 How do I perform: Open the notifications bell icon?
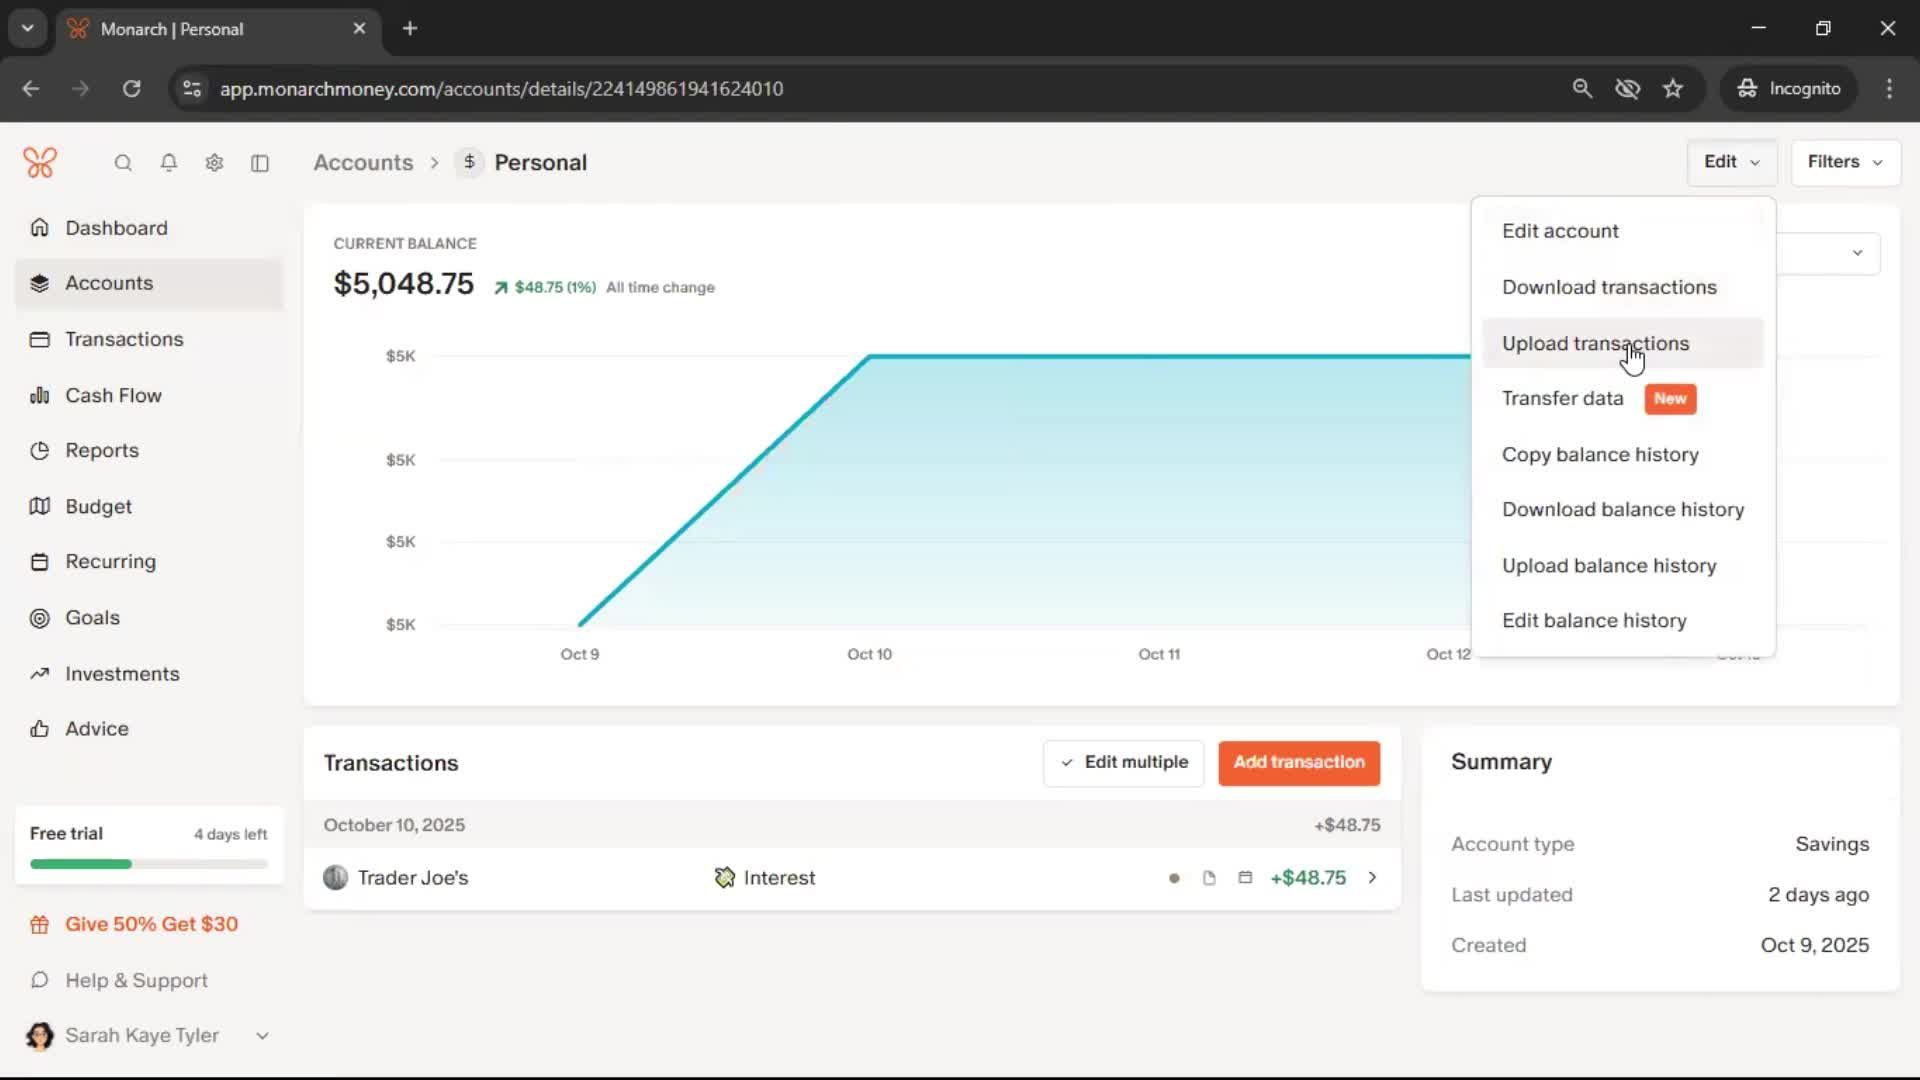169,163
